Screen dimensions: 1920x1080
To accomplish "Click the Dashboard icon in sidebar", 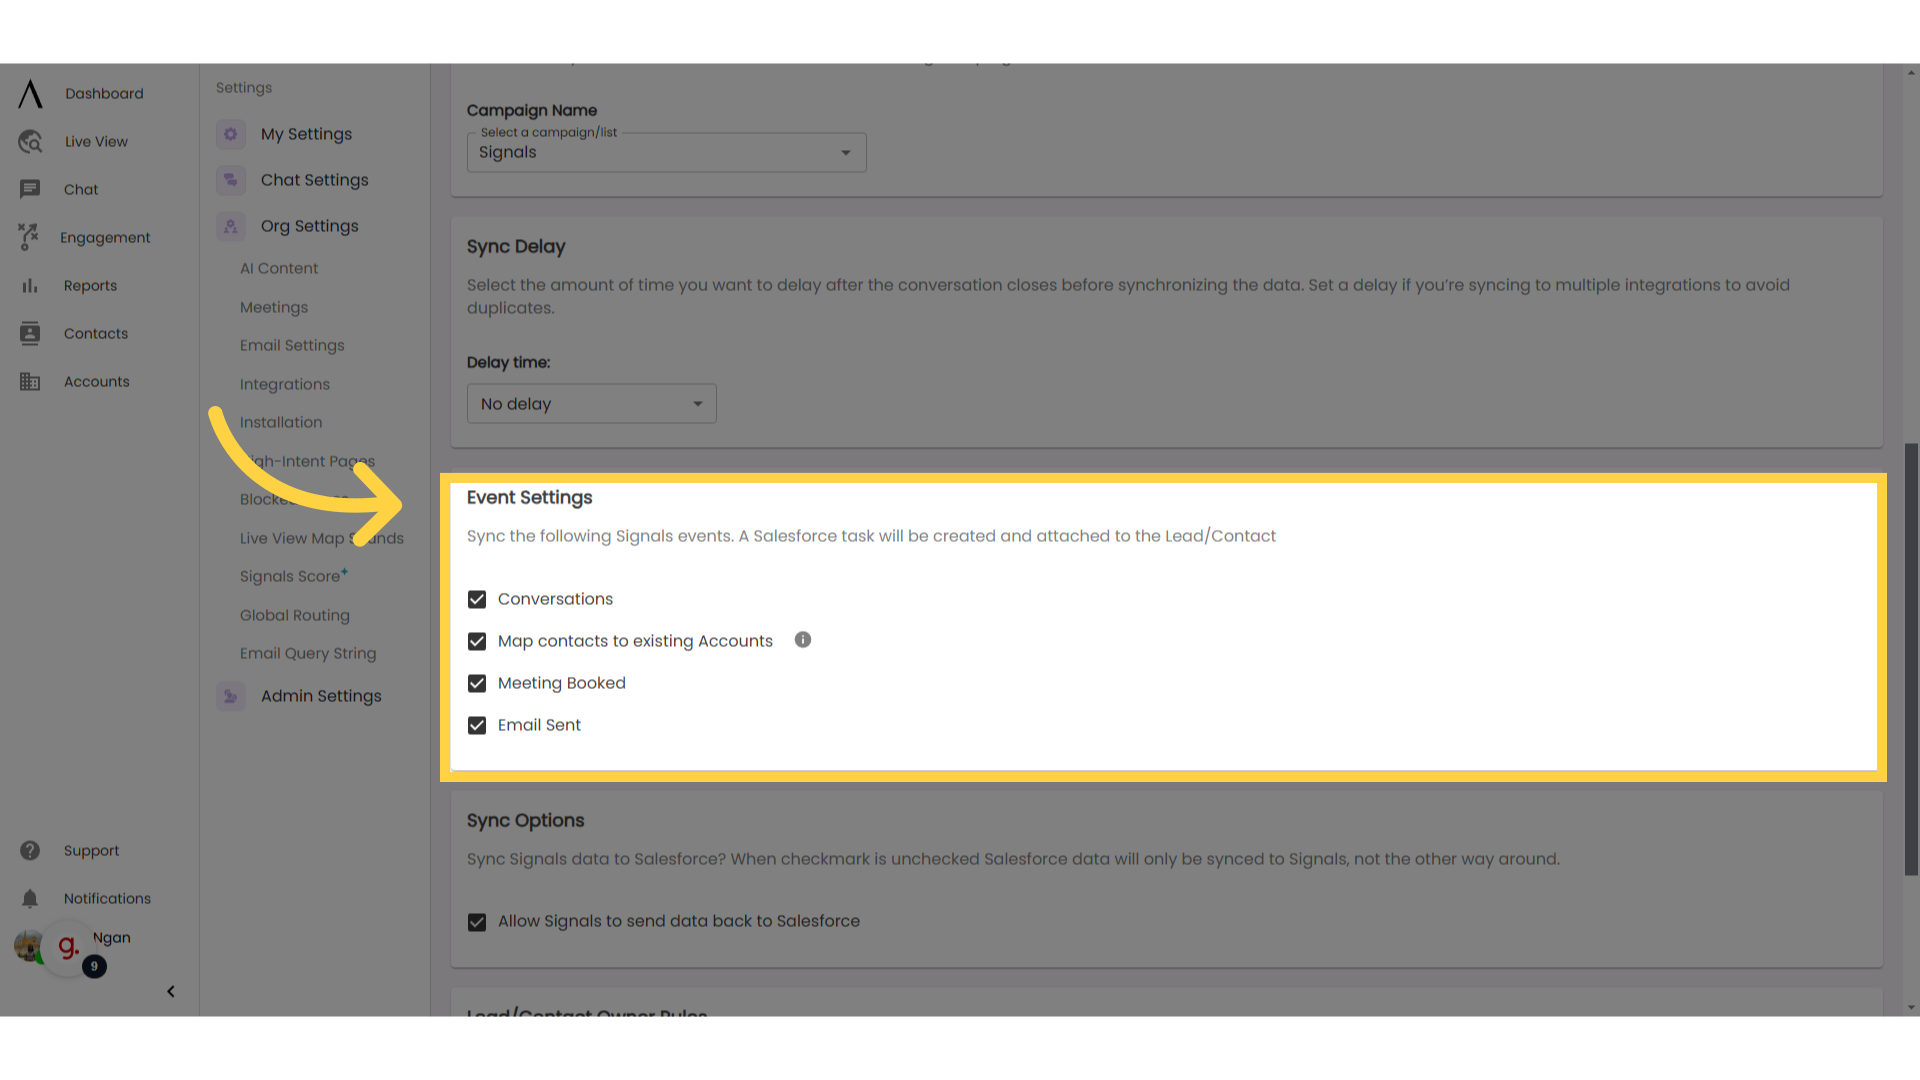I will click(x=29, y=92).
